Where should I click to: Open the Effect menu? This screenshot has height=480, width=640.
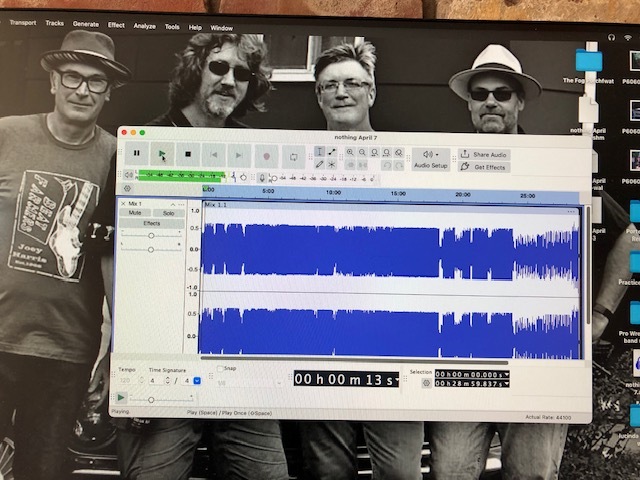tap(116, 25)
